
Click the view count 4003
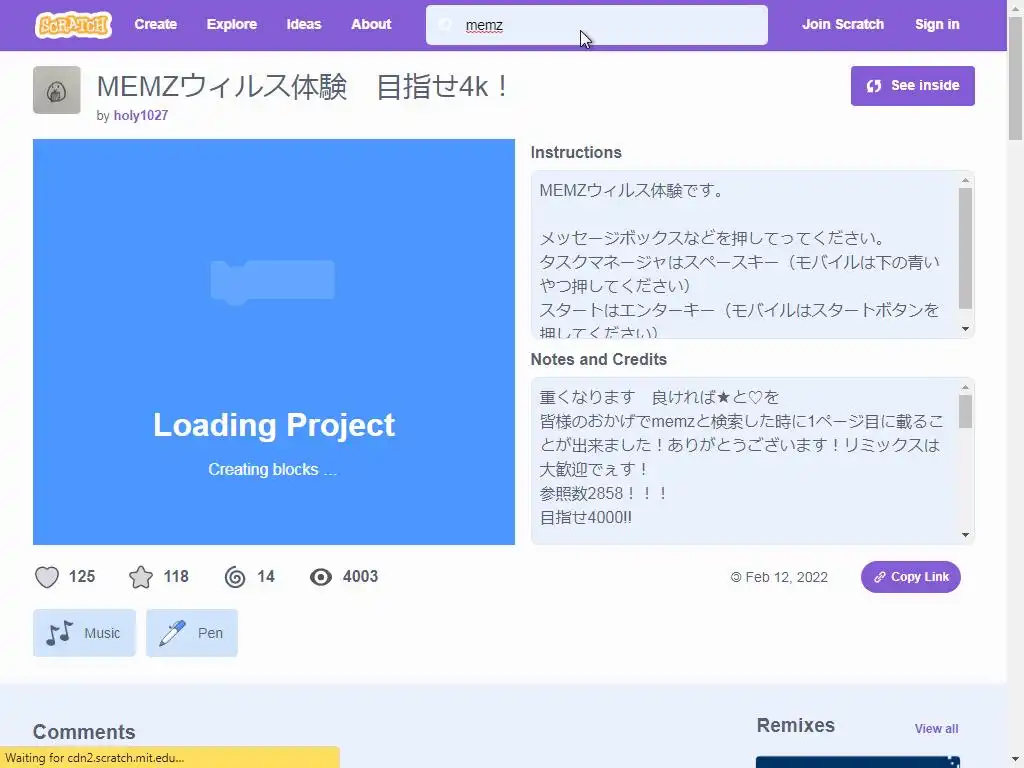point(360,577)
